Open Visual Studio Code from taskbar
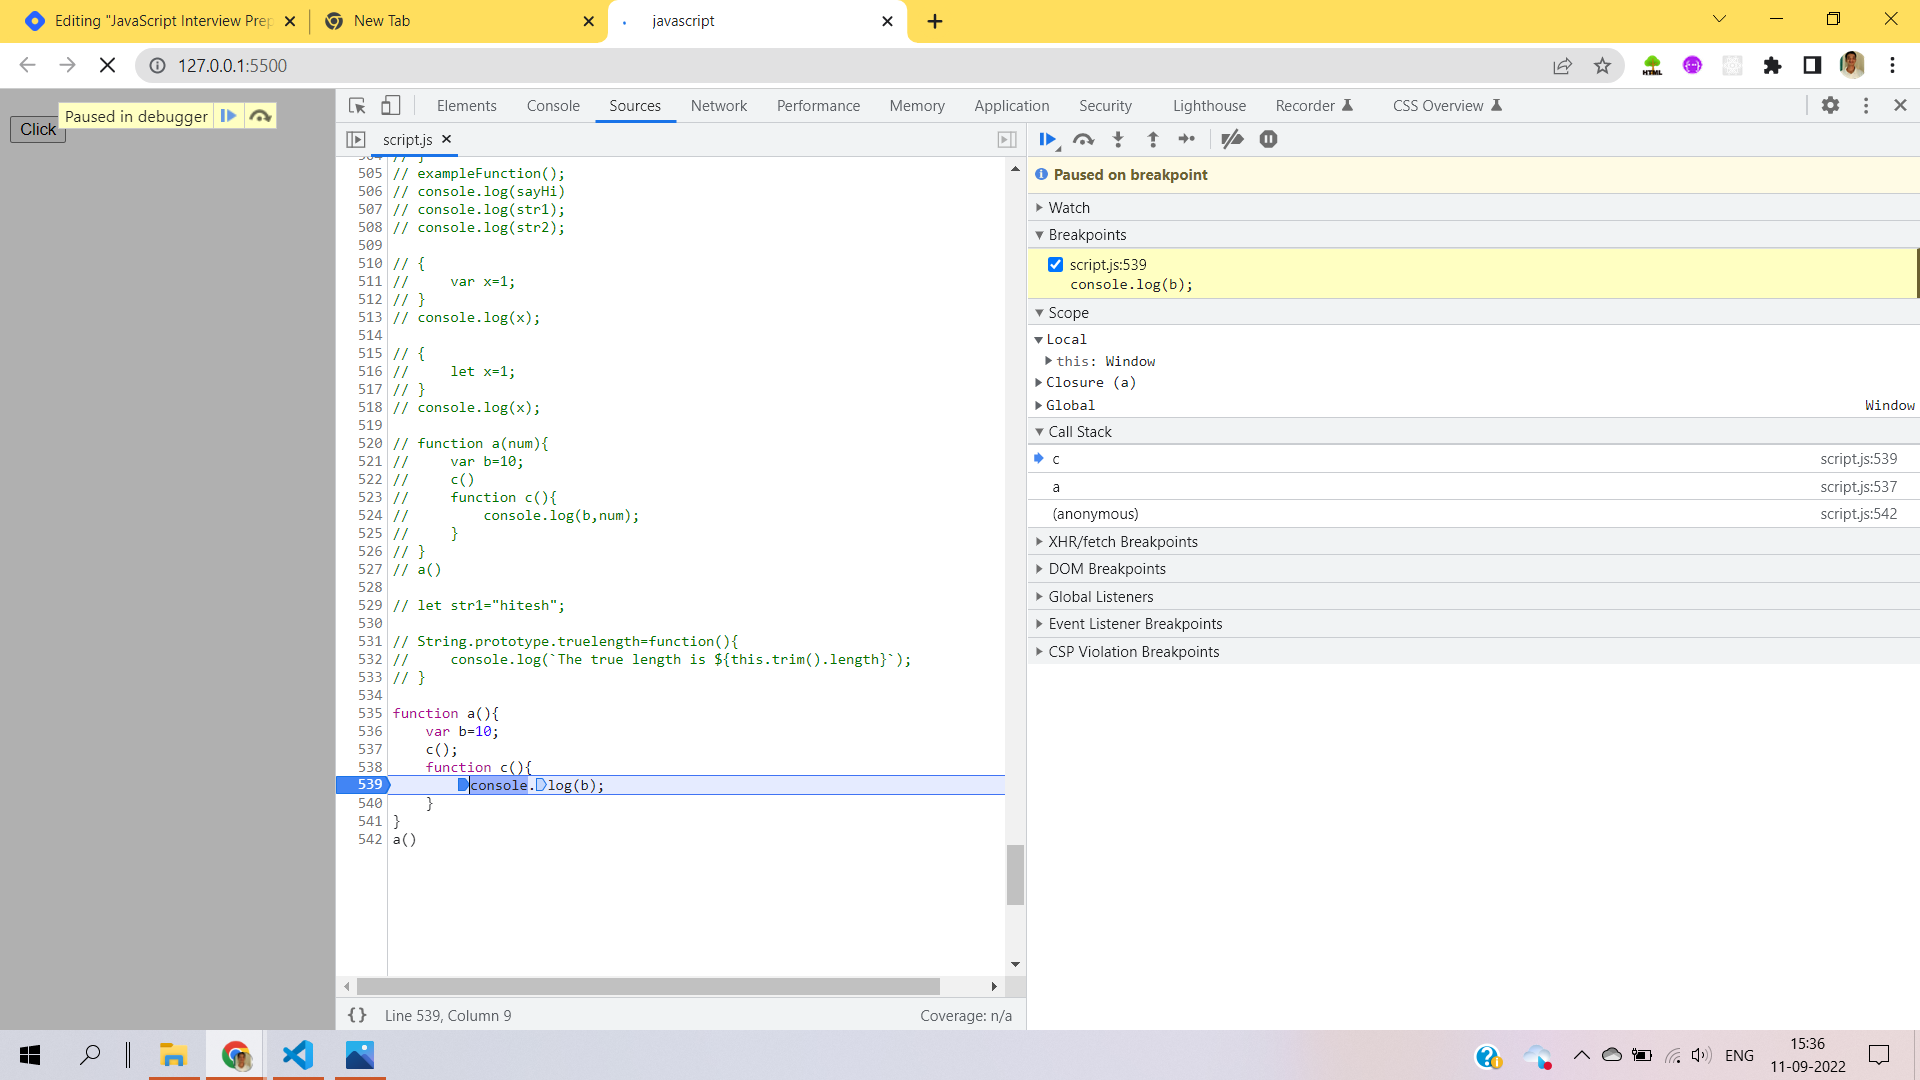 [298, 1055]
